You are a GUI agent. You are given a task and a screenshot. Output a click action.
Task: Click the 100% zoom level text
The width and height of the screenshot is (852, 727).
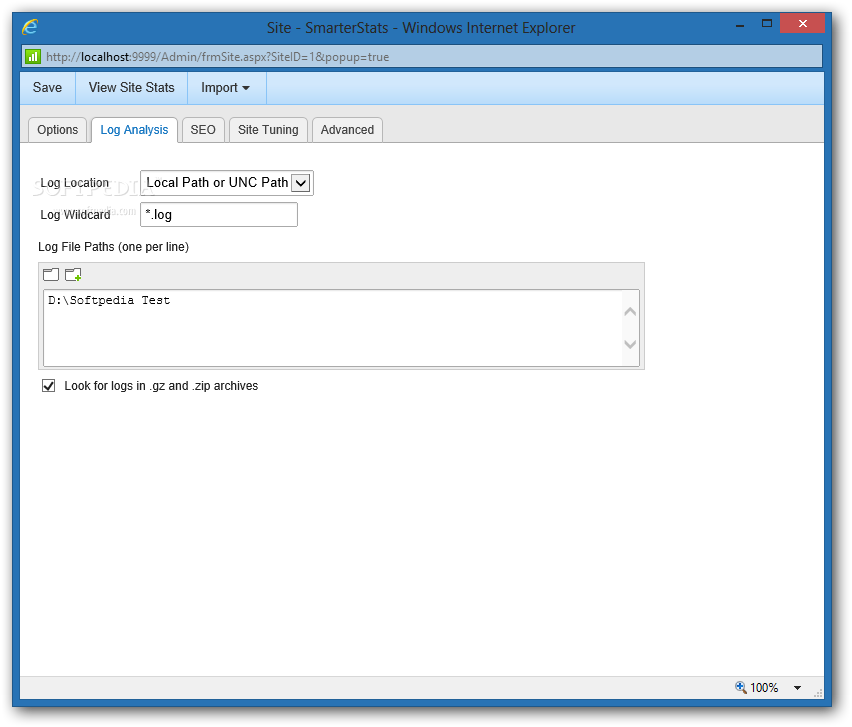tap(764, 688)
